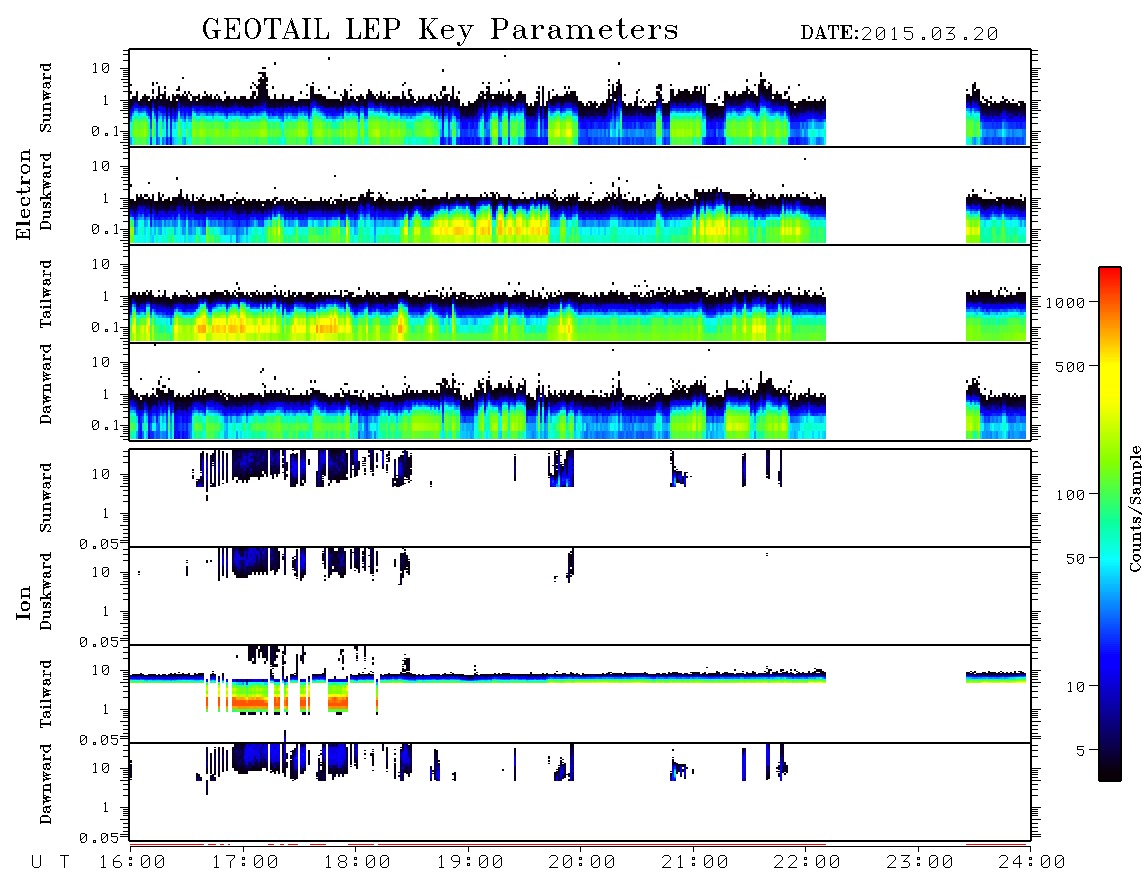1142x880 pixels.
Task: Click the 22:00 time axis label
Action: click(x=807, y=862)
